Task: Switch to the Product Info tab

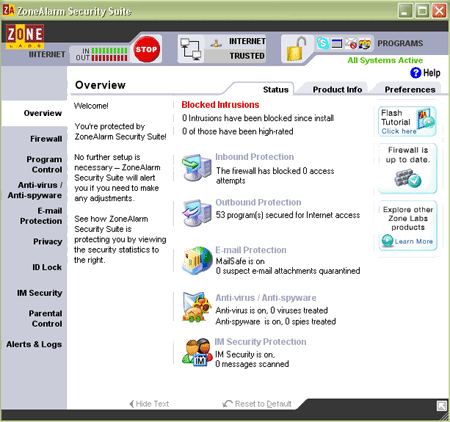Action: tap(337, 90)
